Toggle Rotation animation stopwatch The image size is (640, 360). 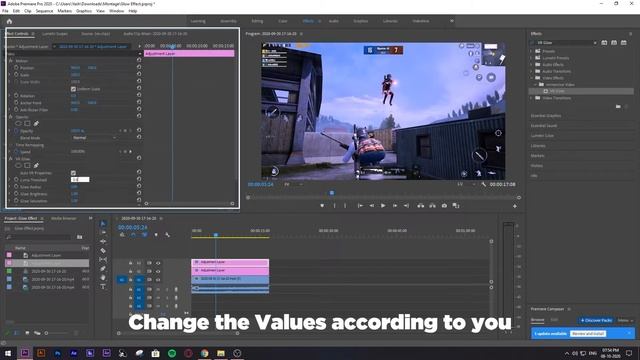tap(16, 96)
